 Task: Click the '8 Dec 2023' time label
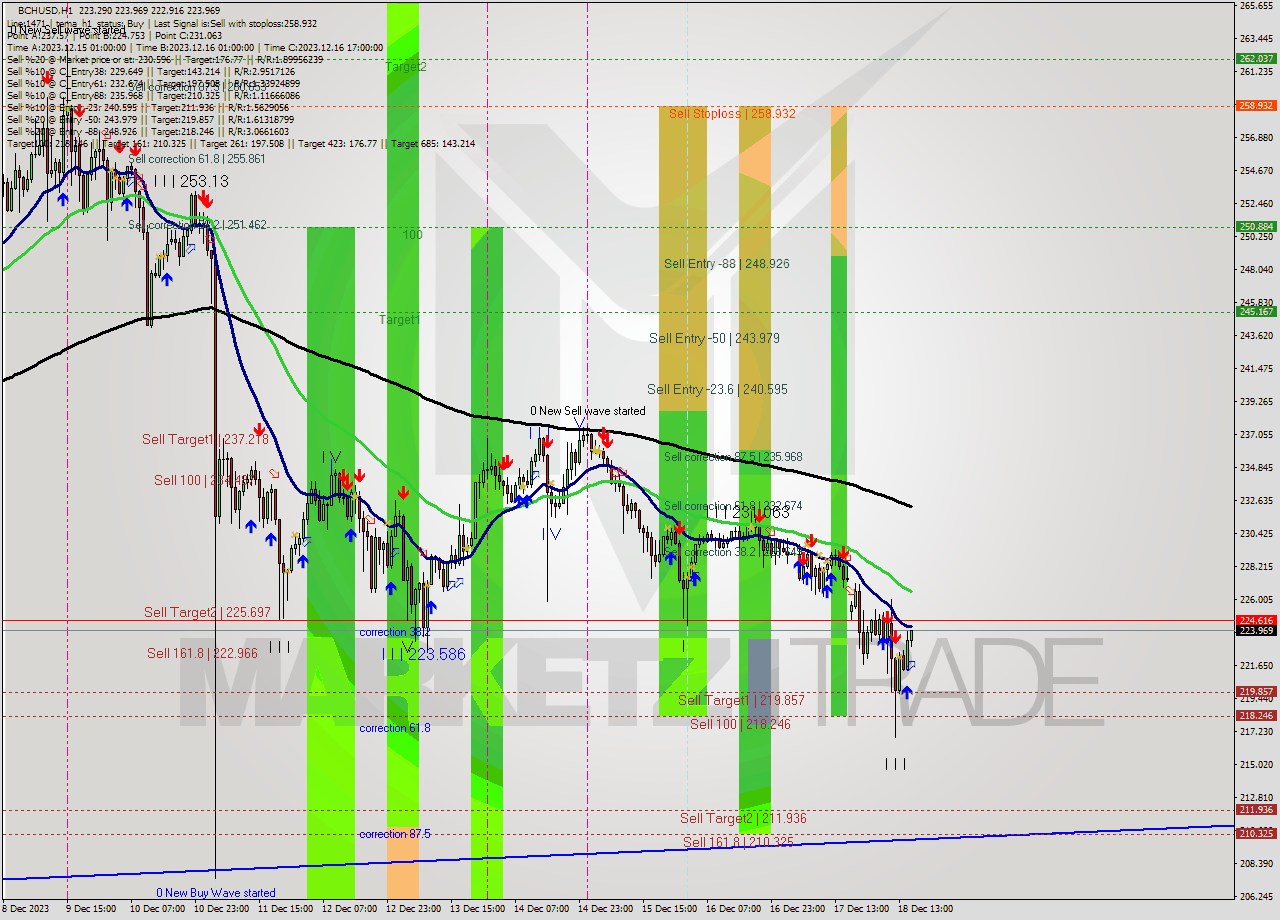click(x=23, y=909)
